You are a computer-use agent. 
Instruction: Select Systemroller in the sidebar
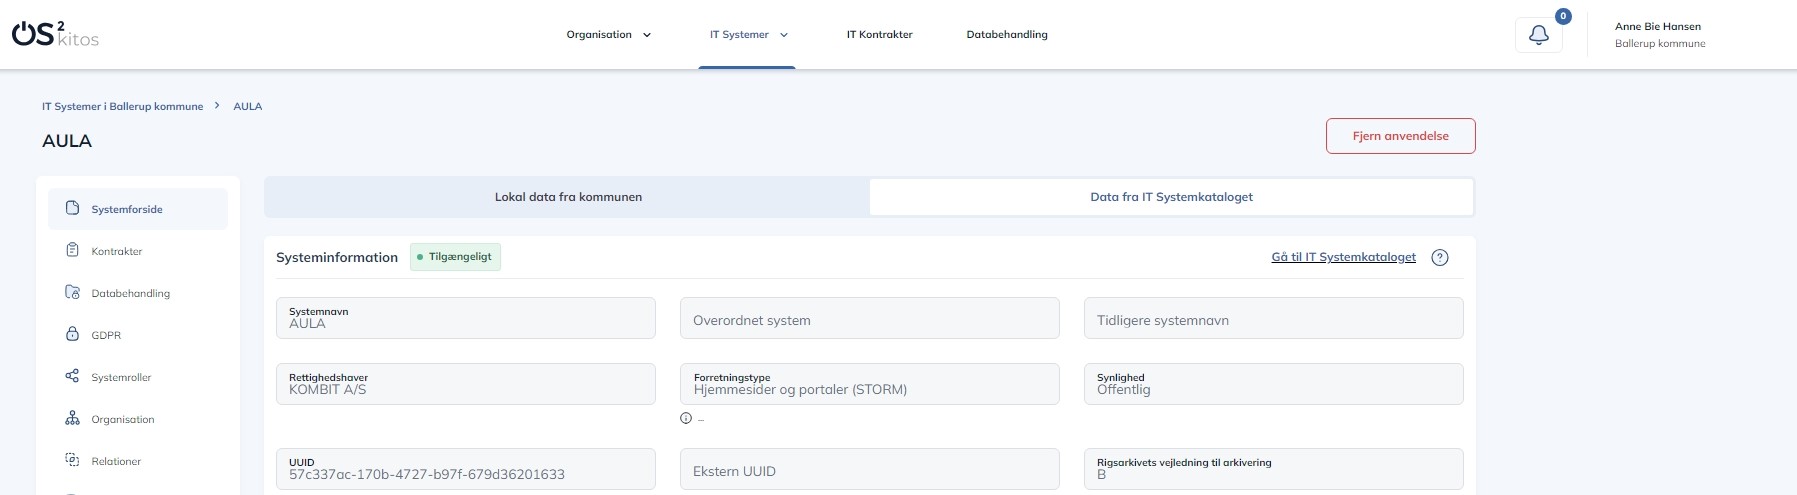click(138, 377)
